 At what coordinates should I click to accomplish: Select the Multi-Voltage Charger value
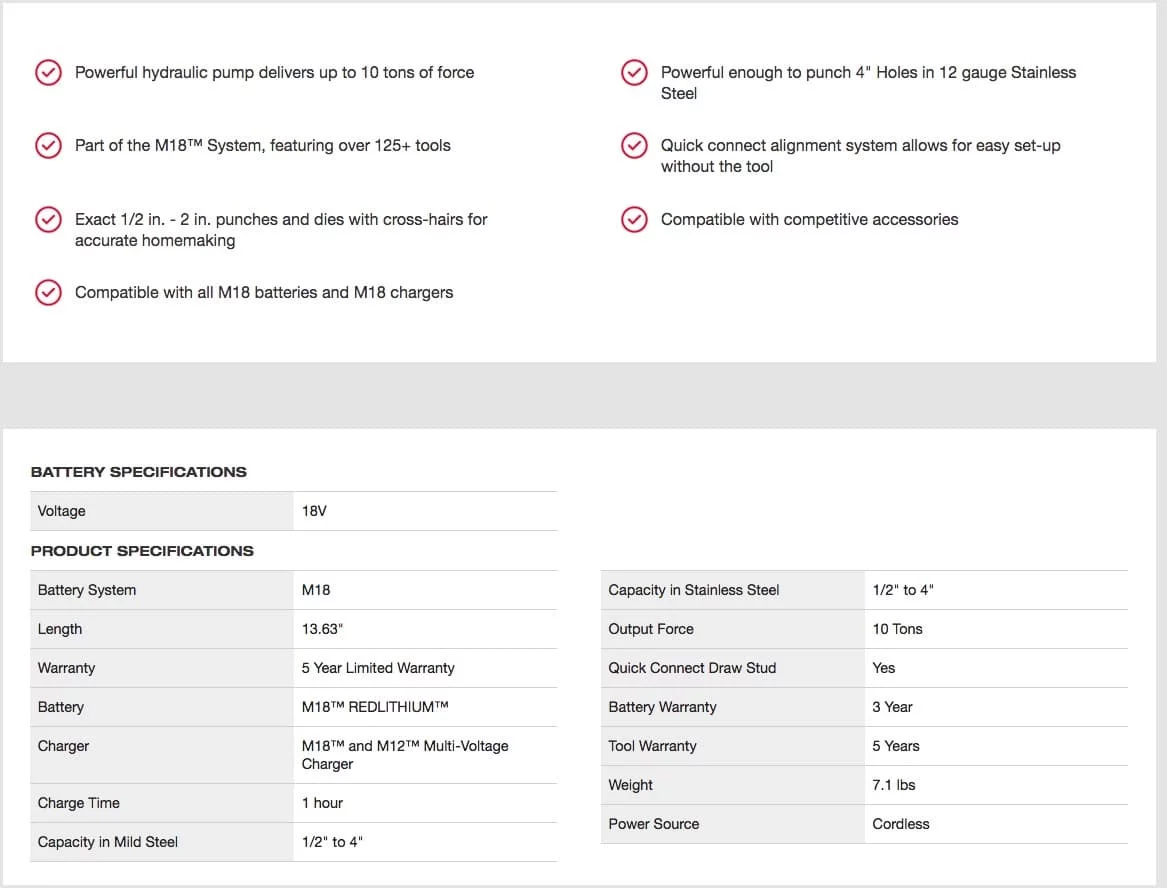405,755
